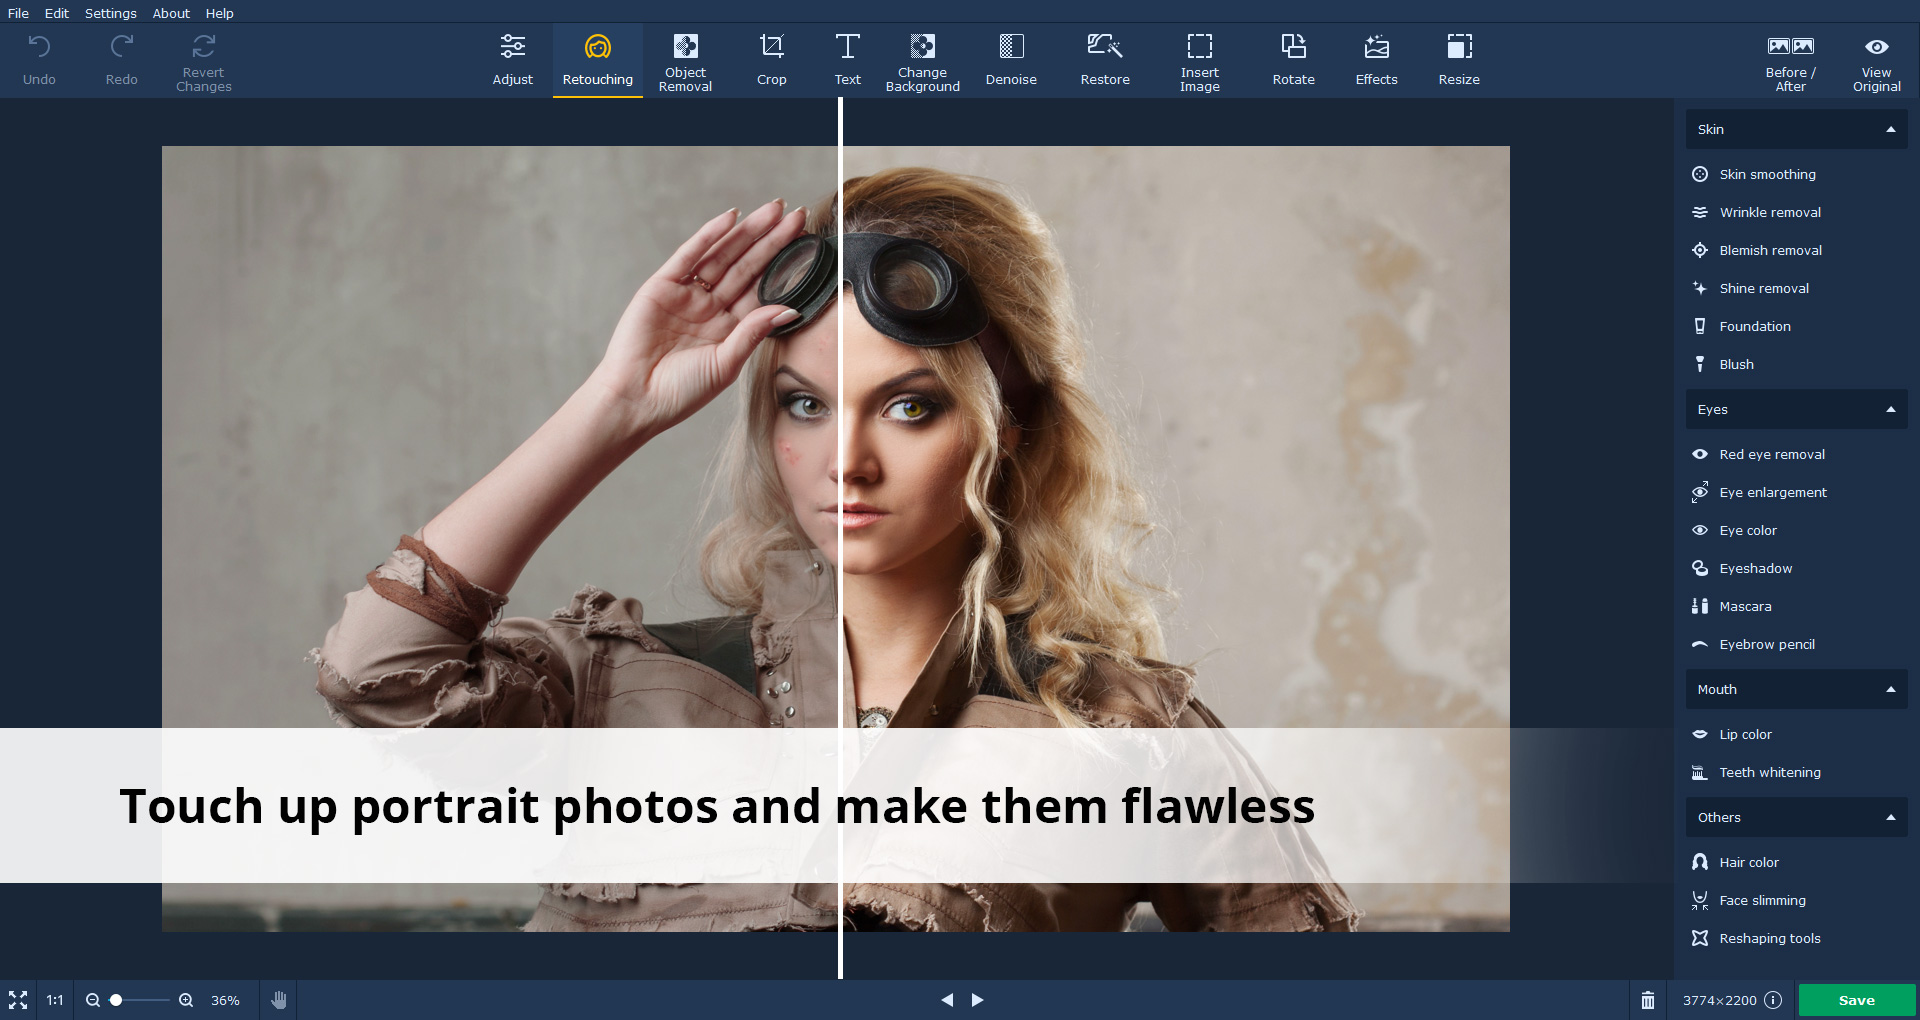Click the trash delete icon
Screen dimensions: 1920x1020
point(1648,1000)
